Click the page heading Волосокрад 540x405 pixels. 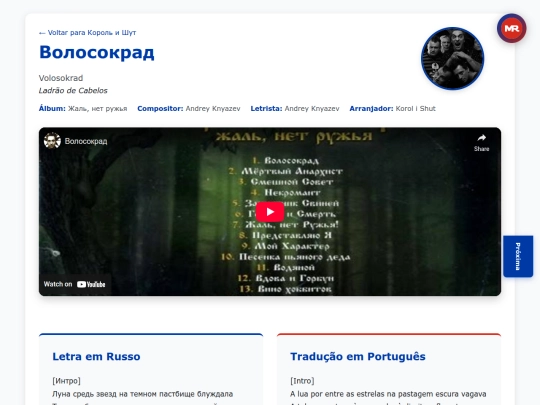(97, 53)
